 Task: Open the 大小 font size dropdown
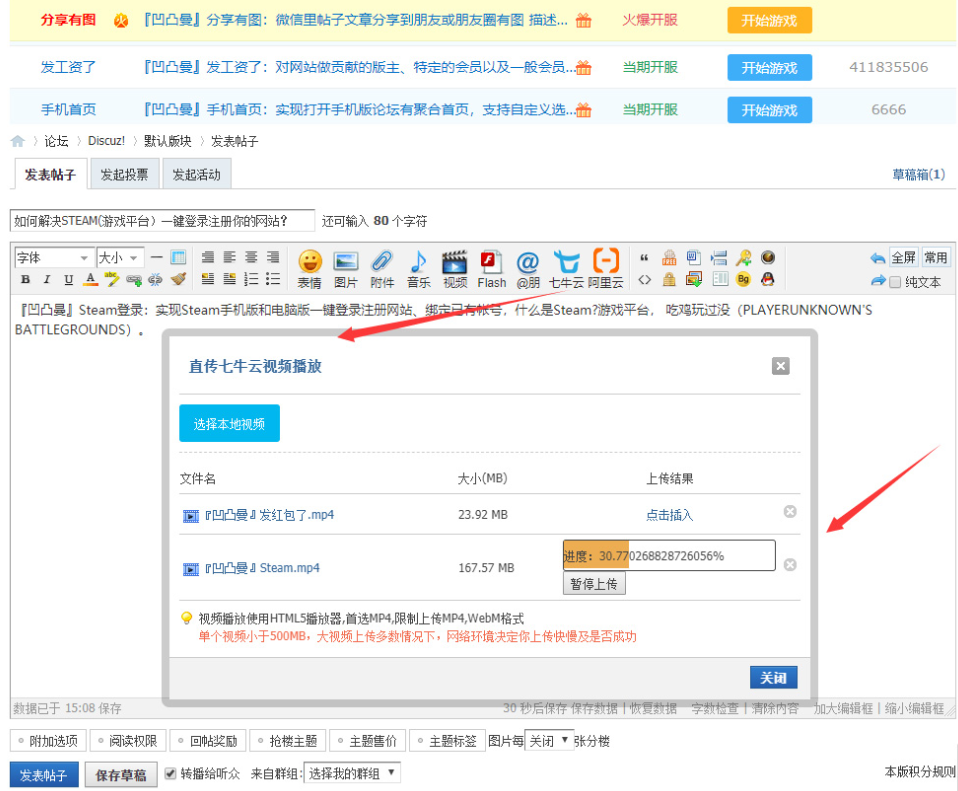(x=120, y=258)
